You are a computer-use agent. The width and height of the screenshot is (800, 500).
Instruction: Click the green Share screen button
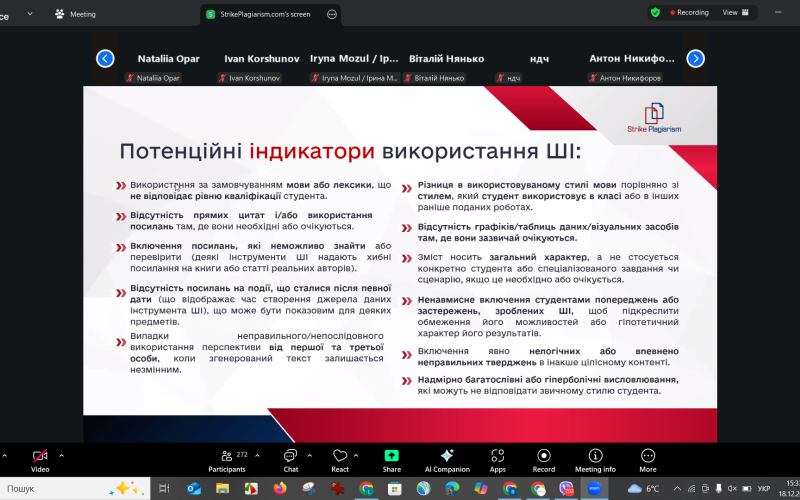tap(391, 457)
